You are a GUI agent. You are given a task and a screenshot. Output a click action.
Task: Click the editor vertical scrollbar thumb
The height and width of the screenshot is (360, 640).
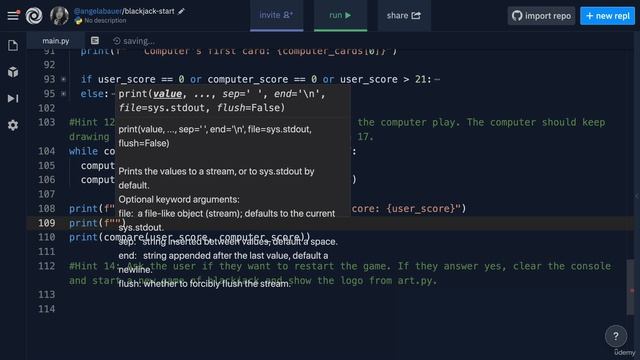click(631, 287)
